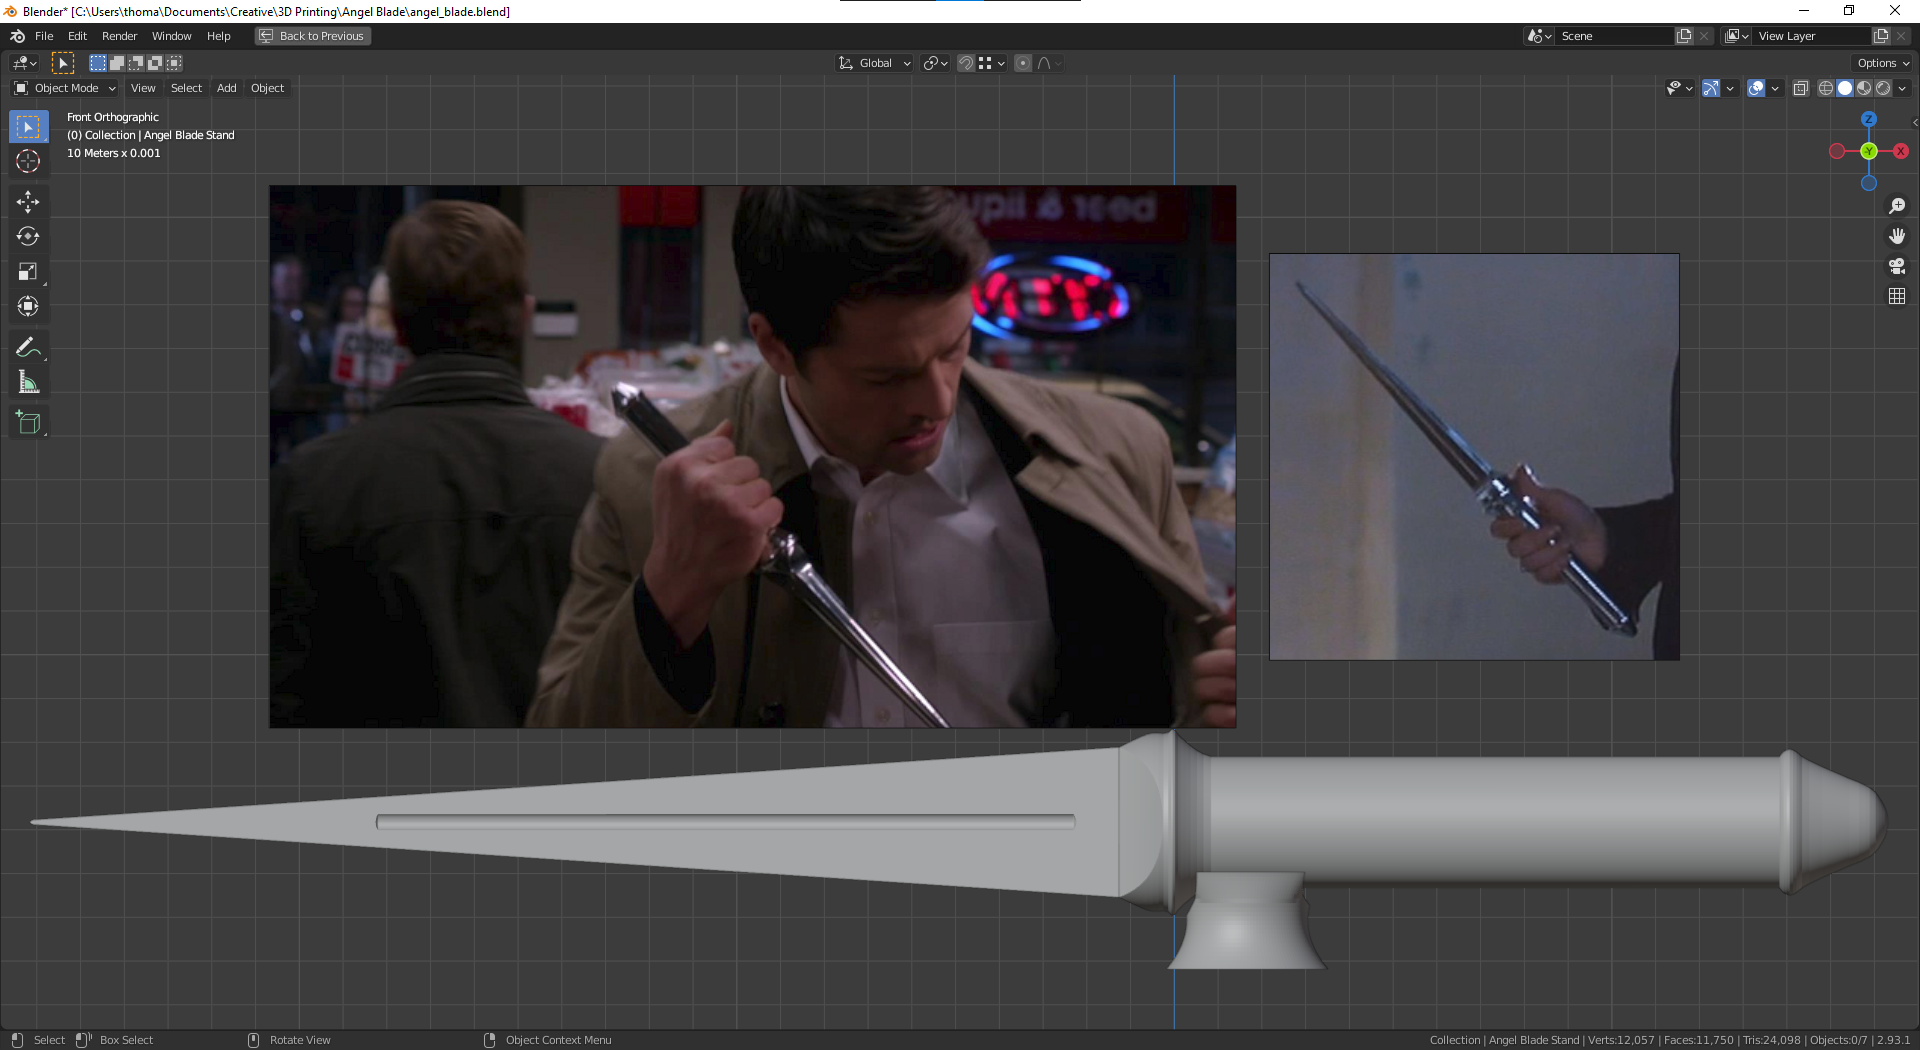This screenshot has width=1920, height=1050.
Task: Switch to material preview shading
Action: tap(1864, 88)
